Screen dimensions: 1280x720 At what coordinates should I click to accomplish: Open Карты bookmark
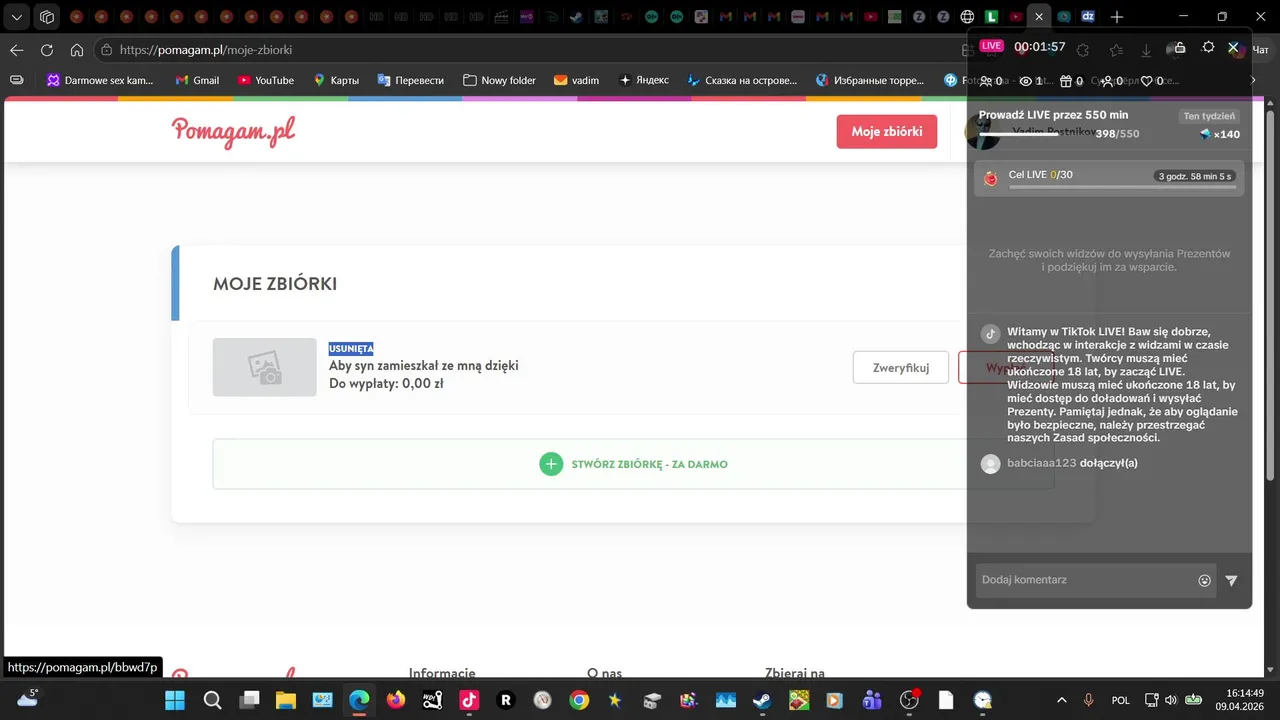tap(336, 80)
